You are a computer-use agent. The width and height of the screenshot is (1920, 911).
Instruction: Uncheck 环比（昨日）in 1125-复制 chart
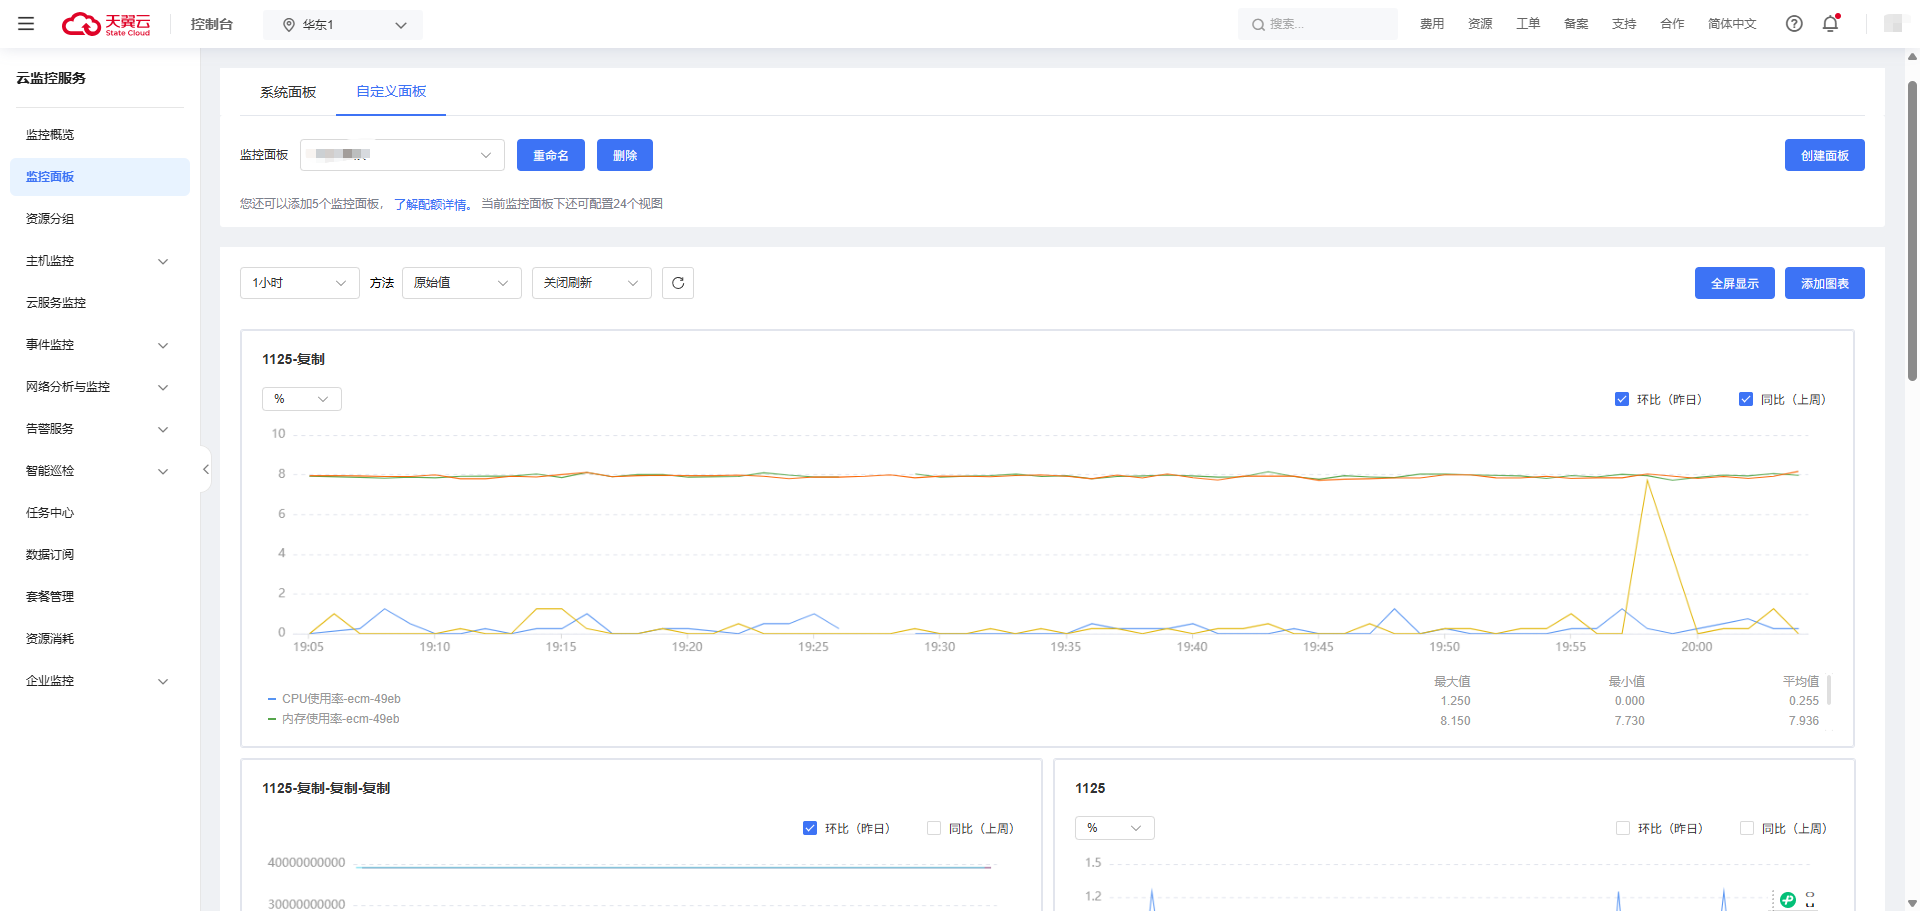click(x=1622, y=399)
